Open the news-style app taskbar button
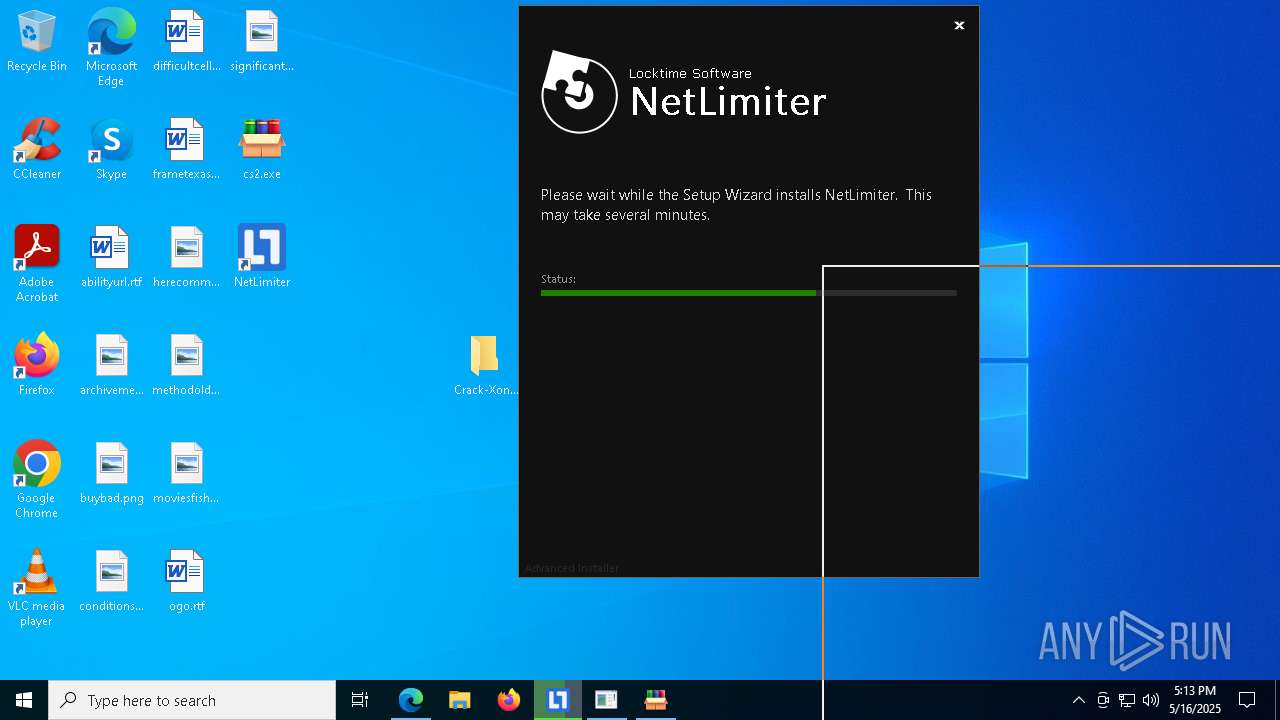This screenshot has width=1280, height=720. (x=606, y=700)
